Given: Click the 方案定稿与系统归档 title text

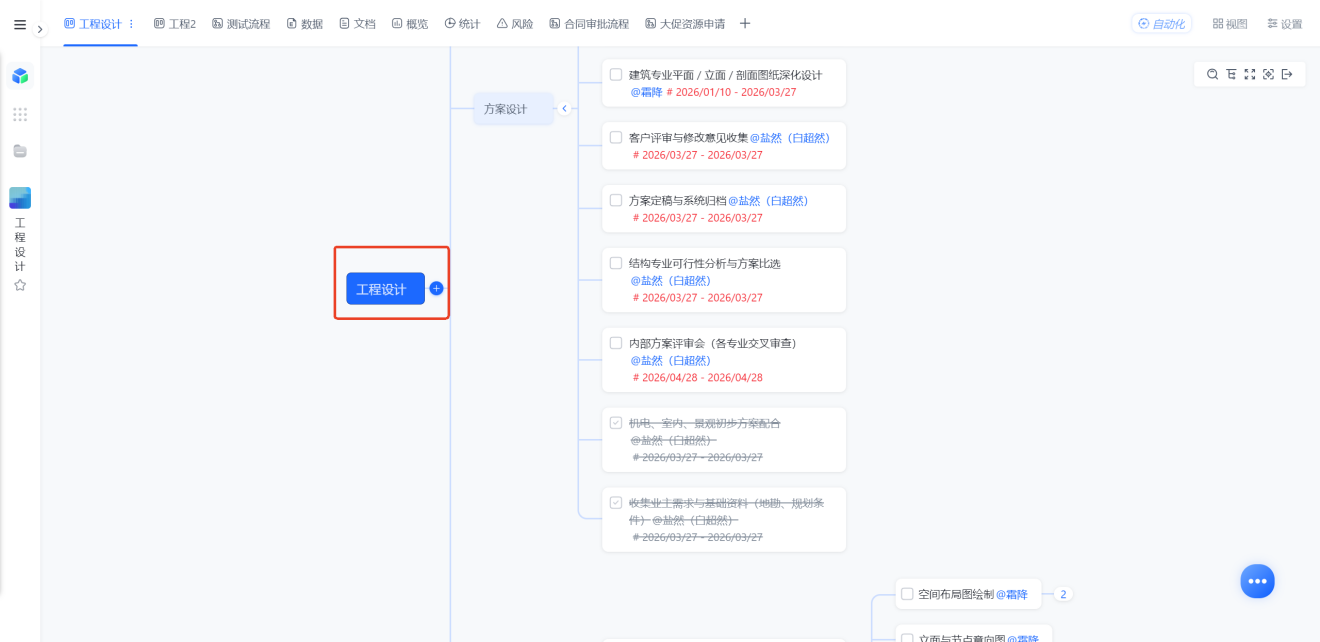Looking at the screenshot, I should [677, 201].
